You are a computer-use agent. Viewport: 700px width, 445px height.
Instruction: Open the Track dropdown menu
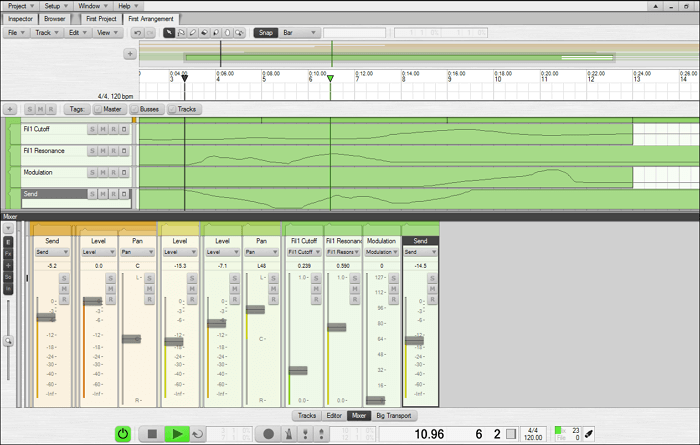(46, 33)
